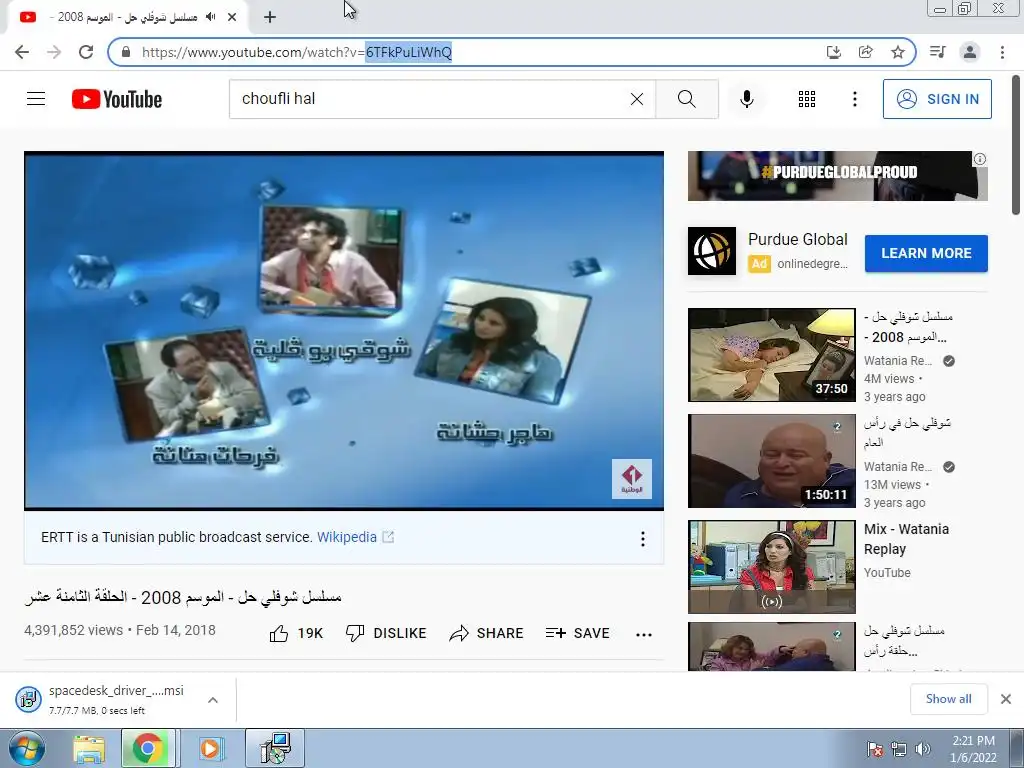The image size is (1024, 768).
Task: Open YouTube settings three-dot menu
Action: (x=855, y=99)
